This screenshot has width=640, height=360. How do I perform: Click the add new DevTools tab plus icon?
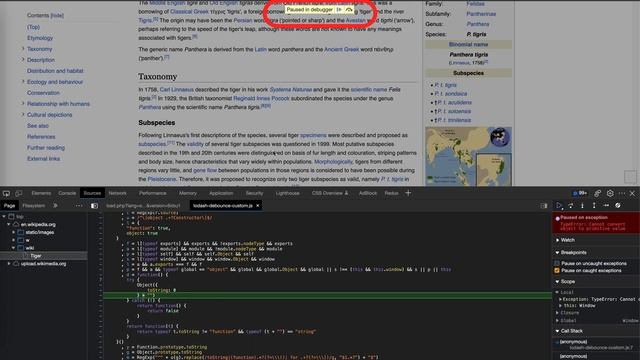408,193
